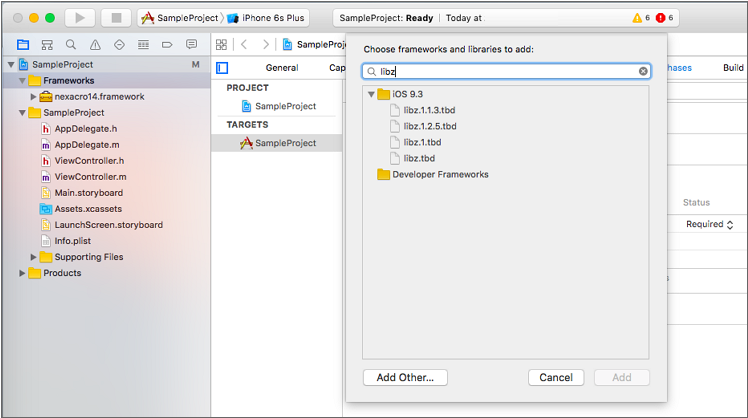Open the Debug navigator

(143, 45)
